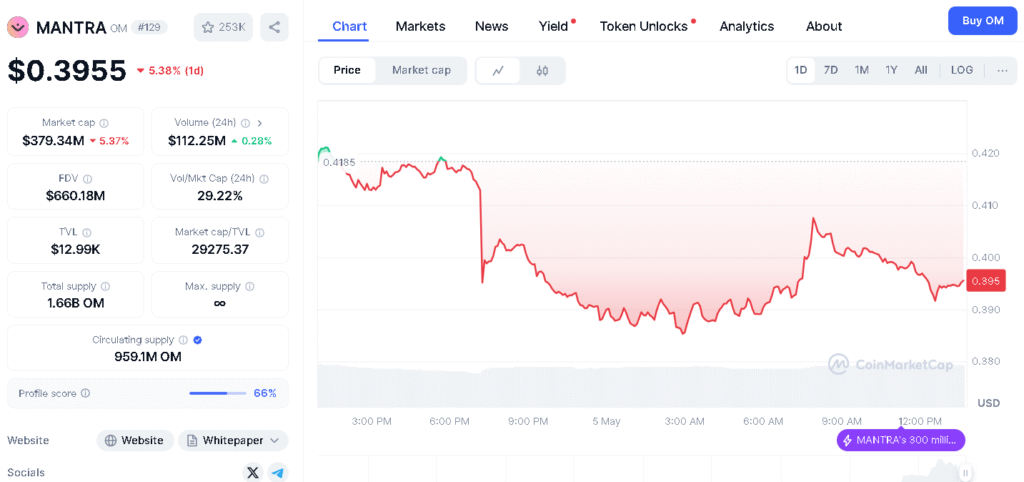Click the $379.34M market cap value
The image size is (1024, 482).
(53, 140)
